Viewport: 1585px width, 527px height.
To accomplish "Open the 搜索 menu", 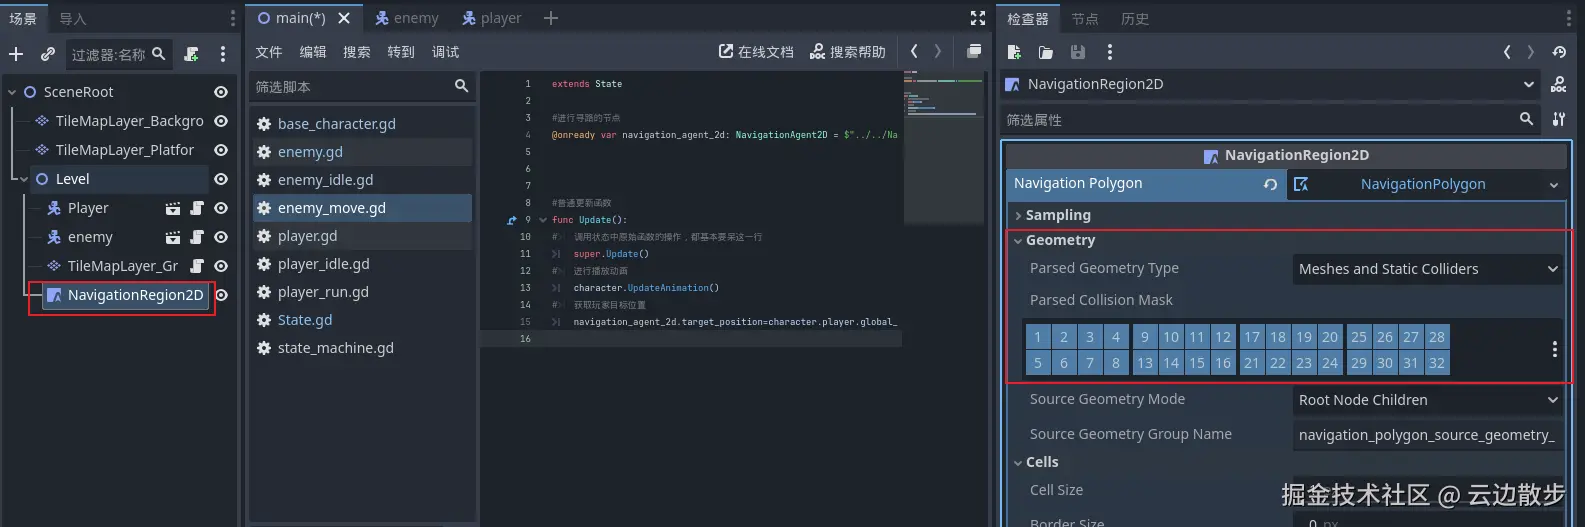I will (x=357, y=52).
